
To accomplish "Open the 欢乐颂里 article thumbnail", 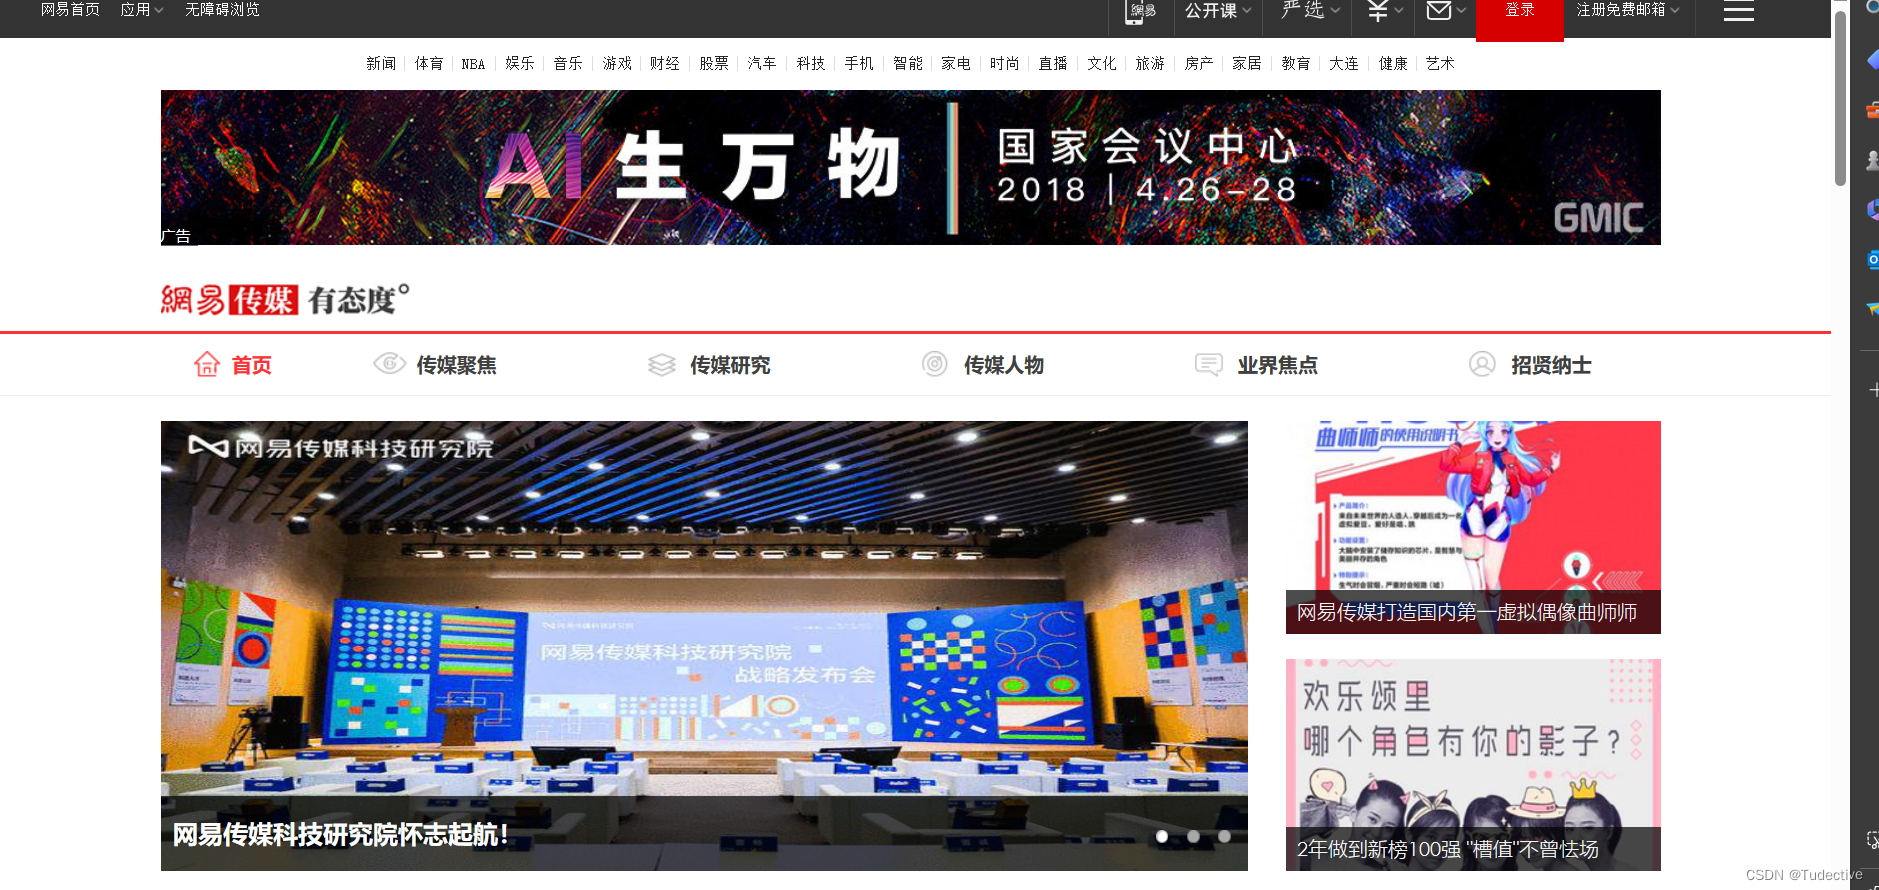I will coord(1473,764).
